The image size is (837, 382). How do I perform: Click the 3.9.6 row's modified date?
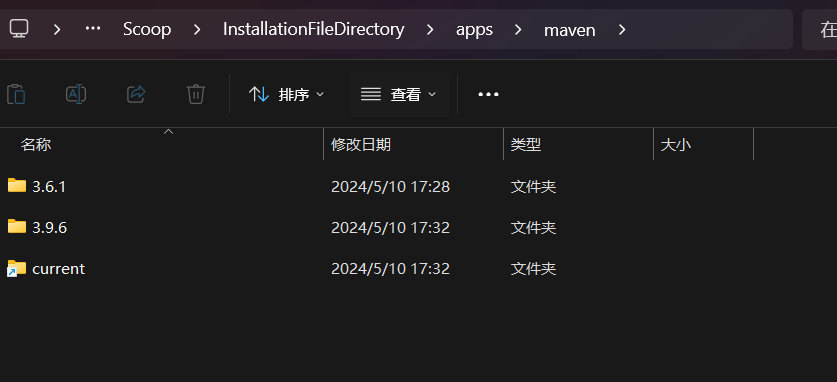pyautogui.click(x=390, y=228)
